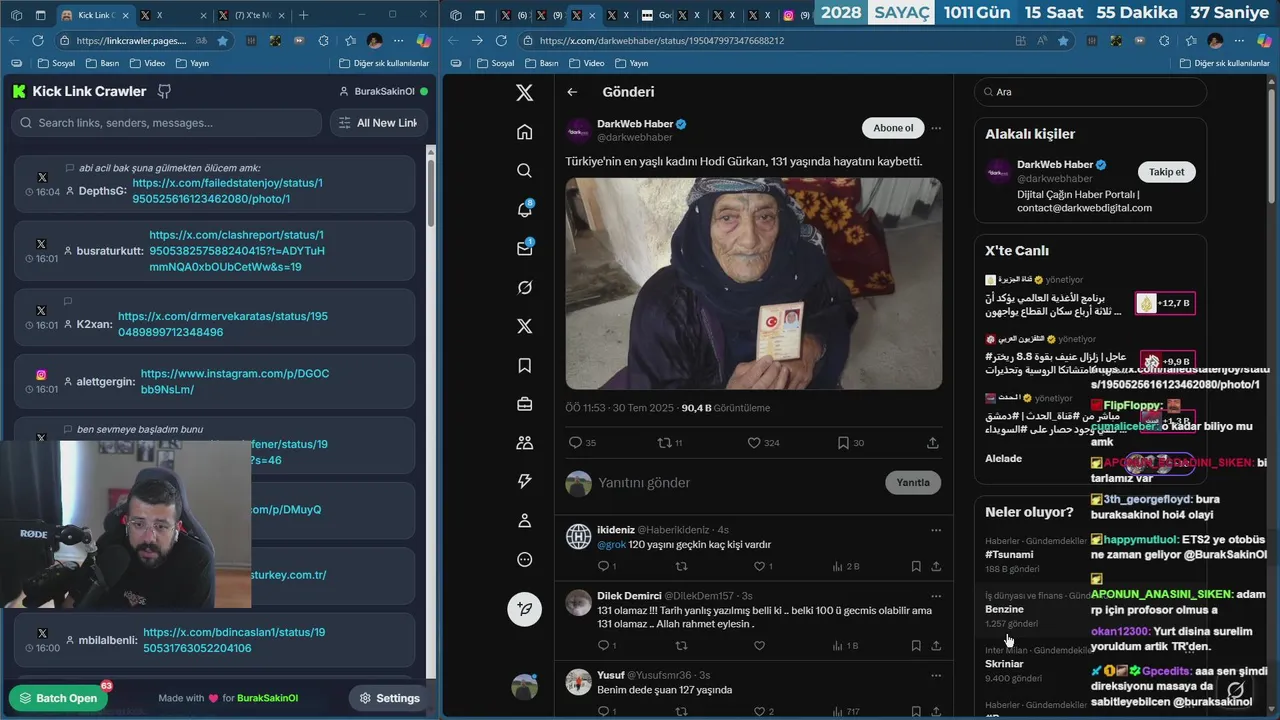
Task: Open more menu on ikideniz reply
Action: click(936, 530)
